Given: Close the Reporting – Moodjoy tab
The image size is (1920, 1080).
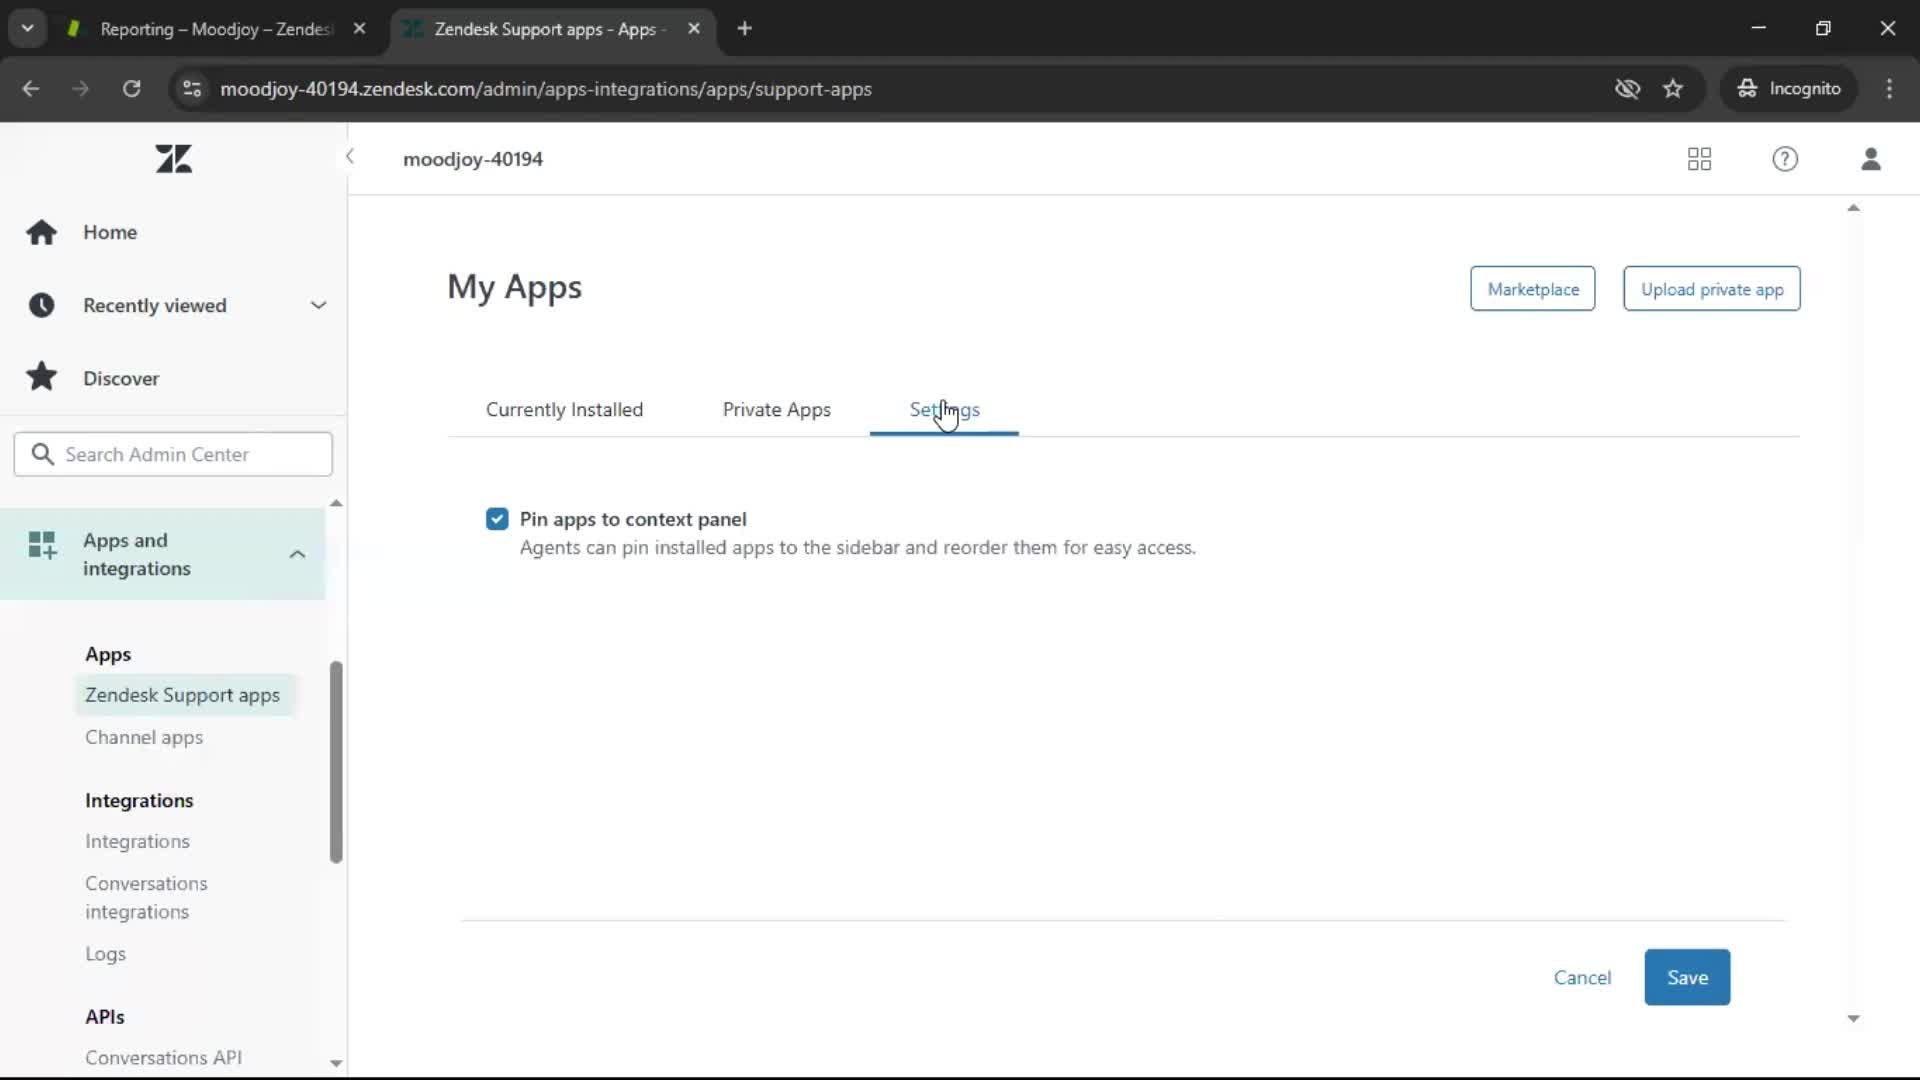Looking at the screenshot, I should tap(359, 29).
